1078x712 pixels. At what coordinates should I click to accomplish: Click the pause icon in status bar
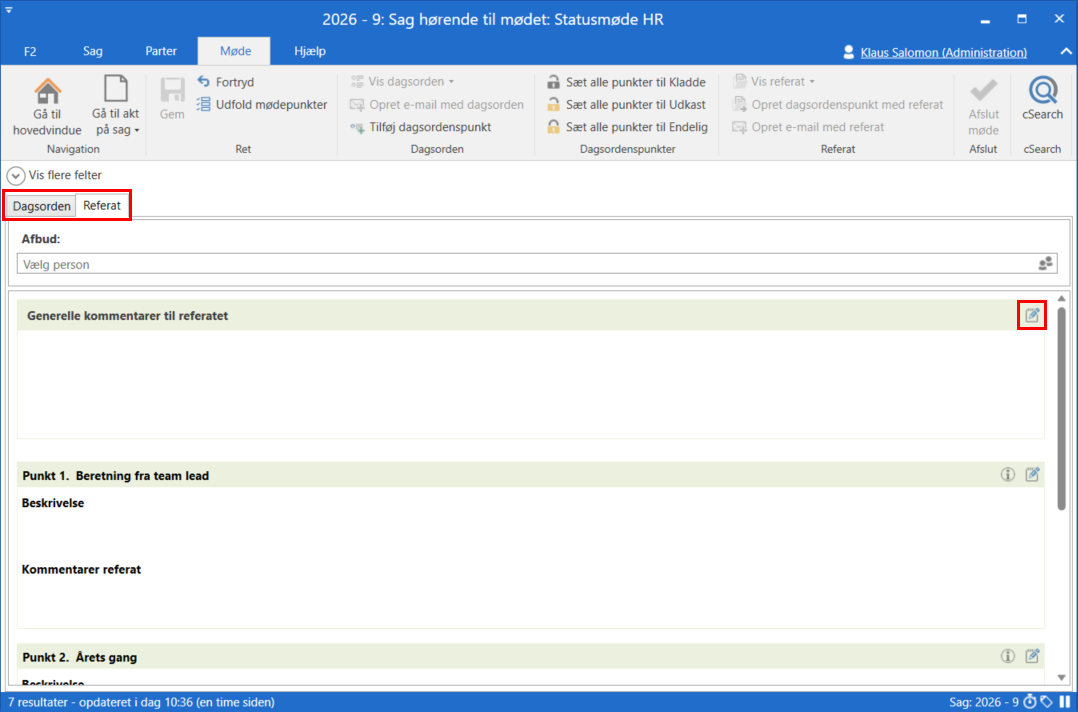click(x=1063, y=702)
